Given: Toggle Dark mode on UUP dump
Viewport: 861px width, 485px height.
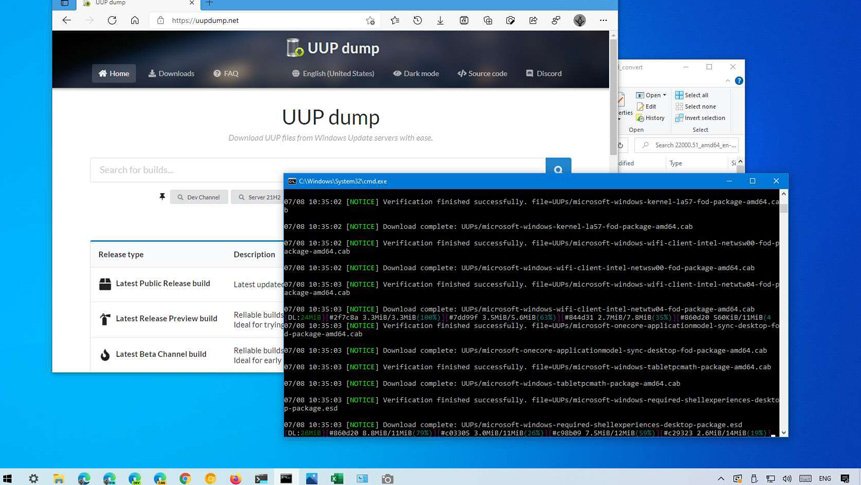Looking at the screenshot, I should [x=415, y=73].
